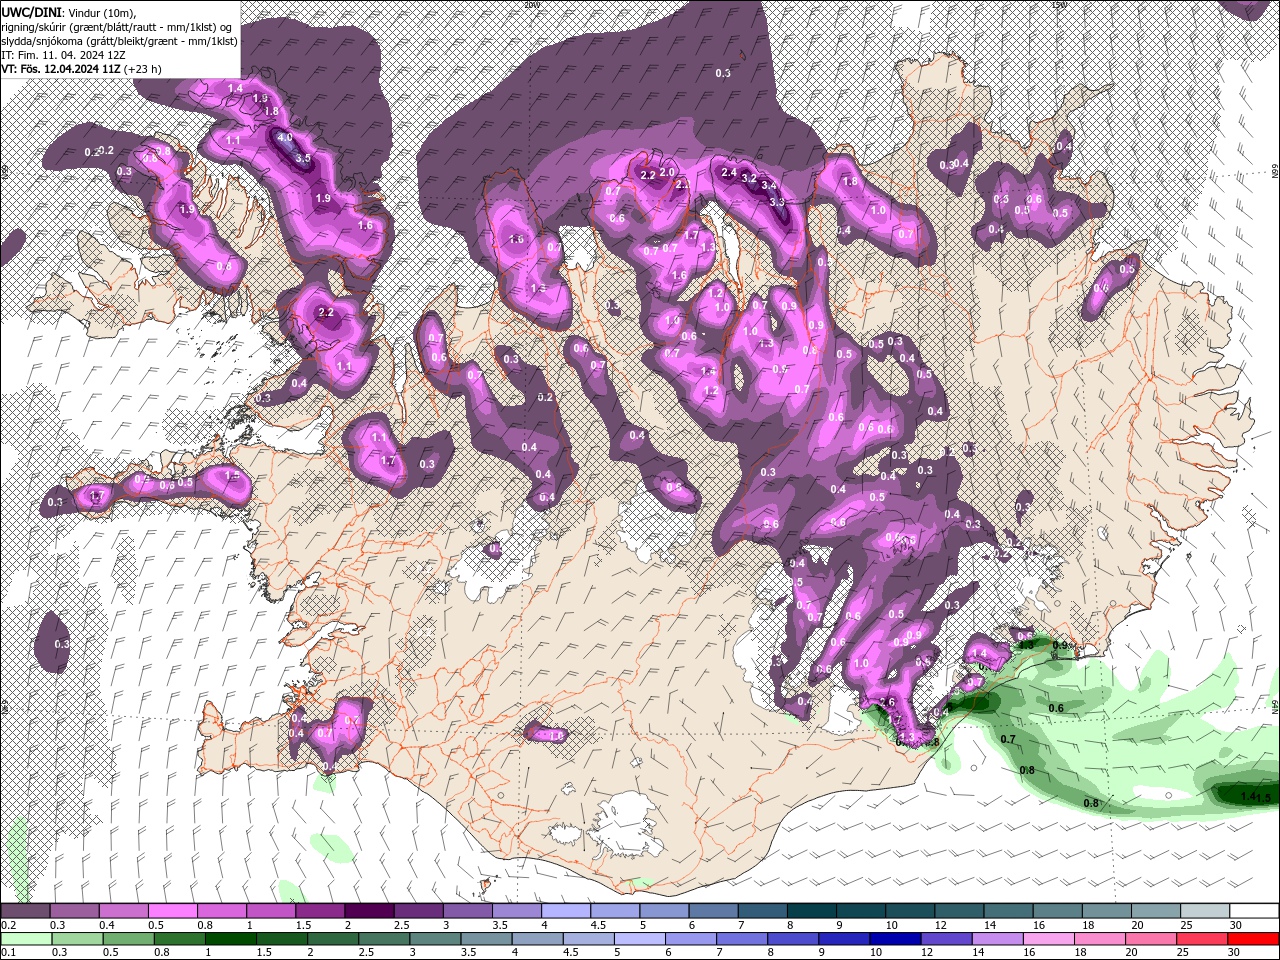Click the "2.4" snowfall value on the map
This screenshot has height=960, width=1280.
pyautogui.click(x=729, y=172)
